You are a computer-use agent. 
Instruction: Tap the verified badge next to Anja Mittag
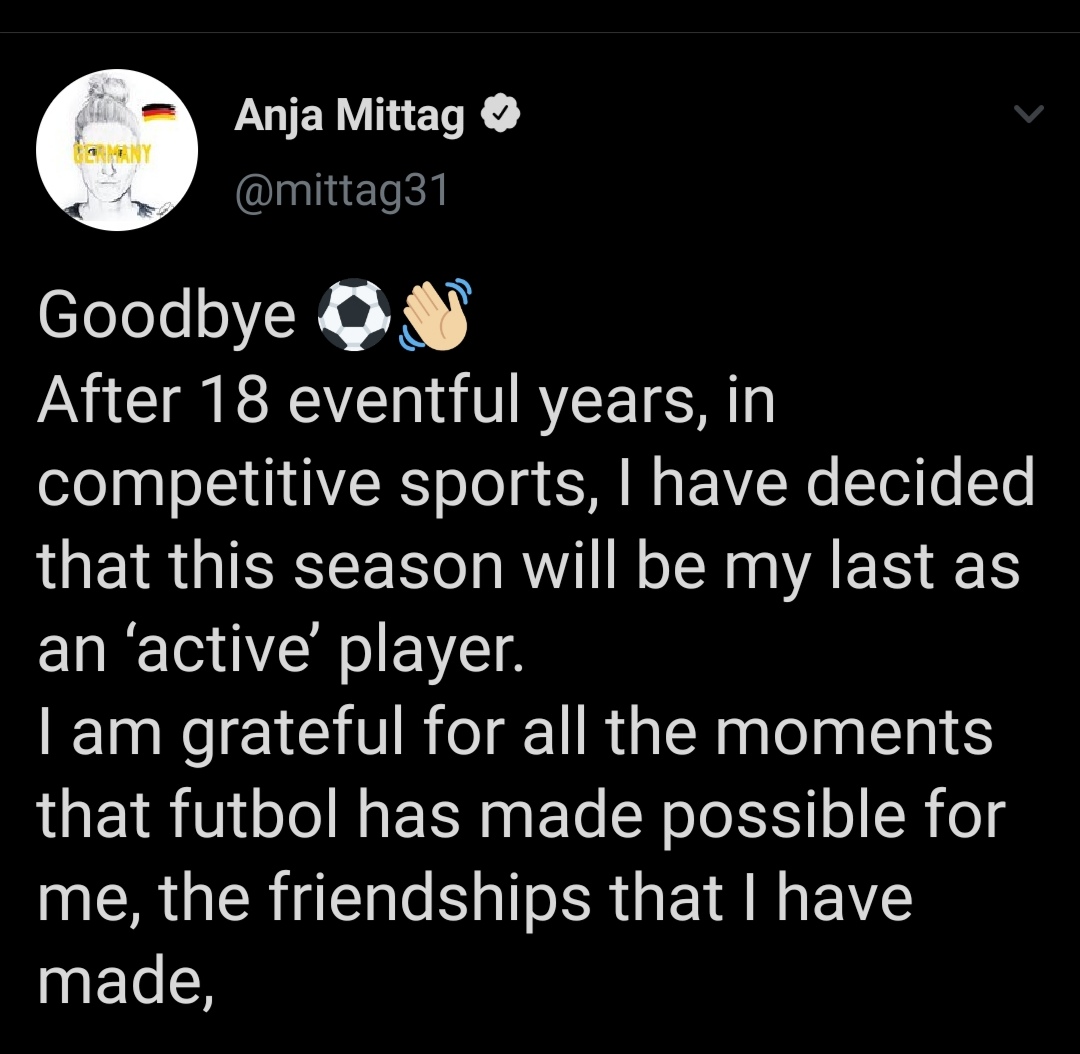point(500,114)
